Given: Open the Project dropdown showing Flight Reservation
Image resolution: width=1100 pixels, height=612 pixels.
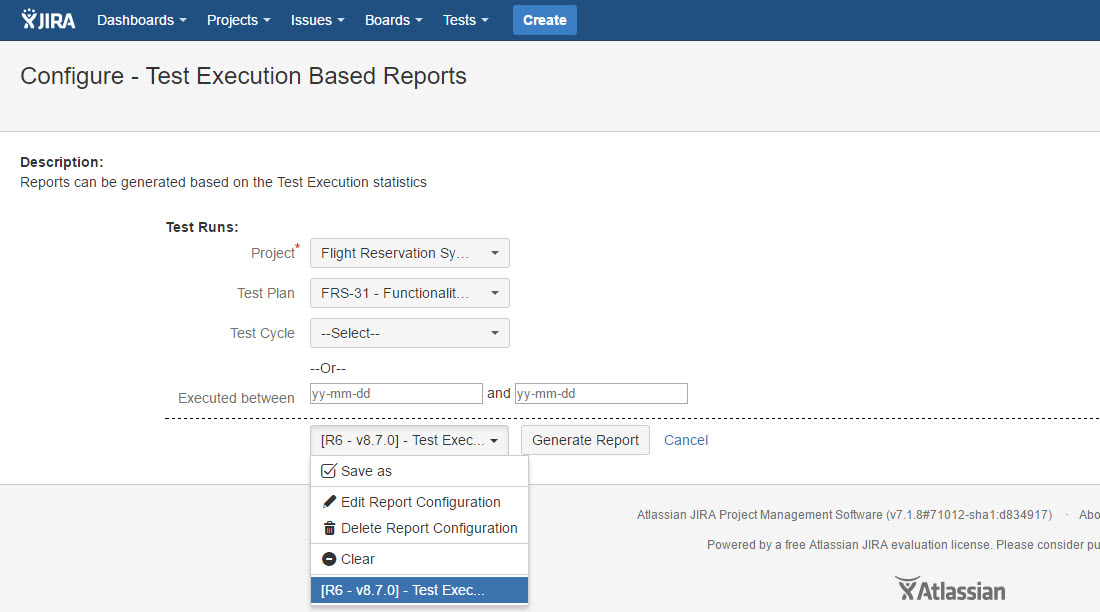Looking at the screenshot, I should [x=409, y=253].
